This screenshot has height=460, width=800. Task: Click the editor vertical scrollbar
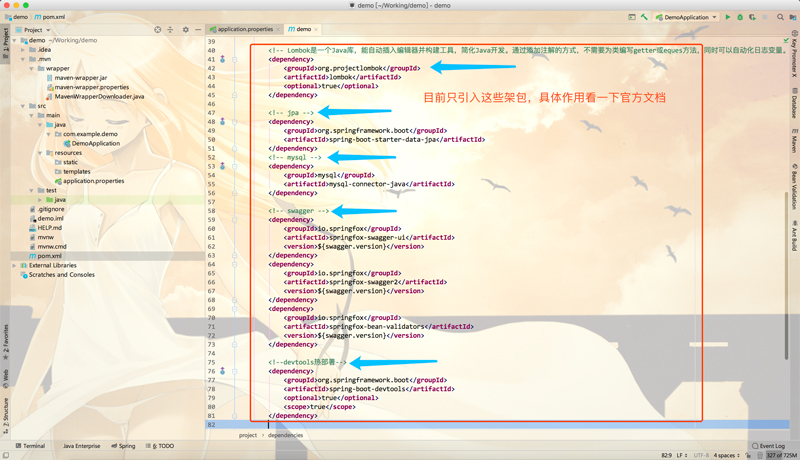786,275
